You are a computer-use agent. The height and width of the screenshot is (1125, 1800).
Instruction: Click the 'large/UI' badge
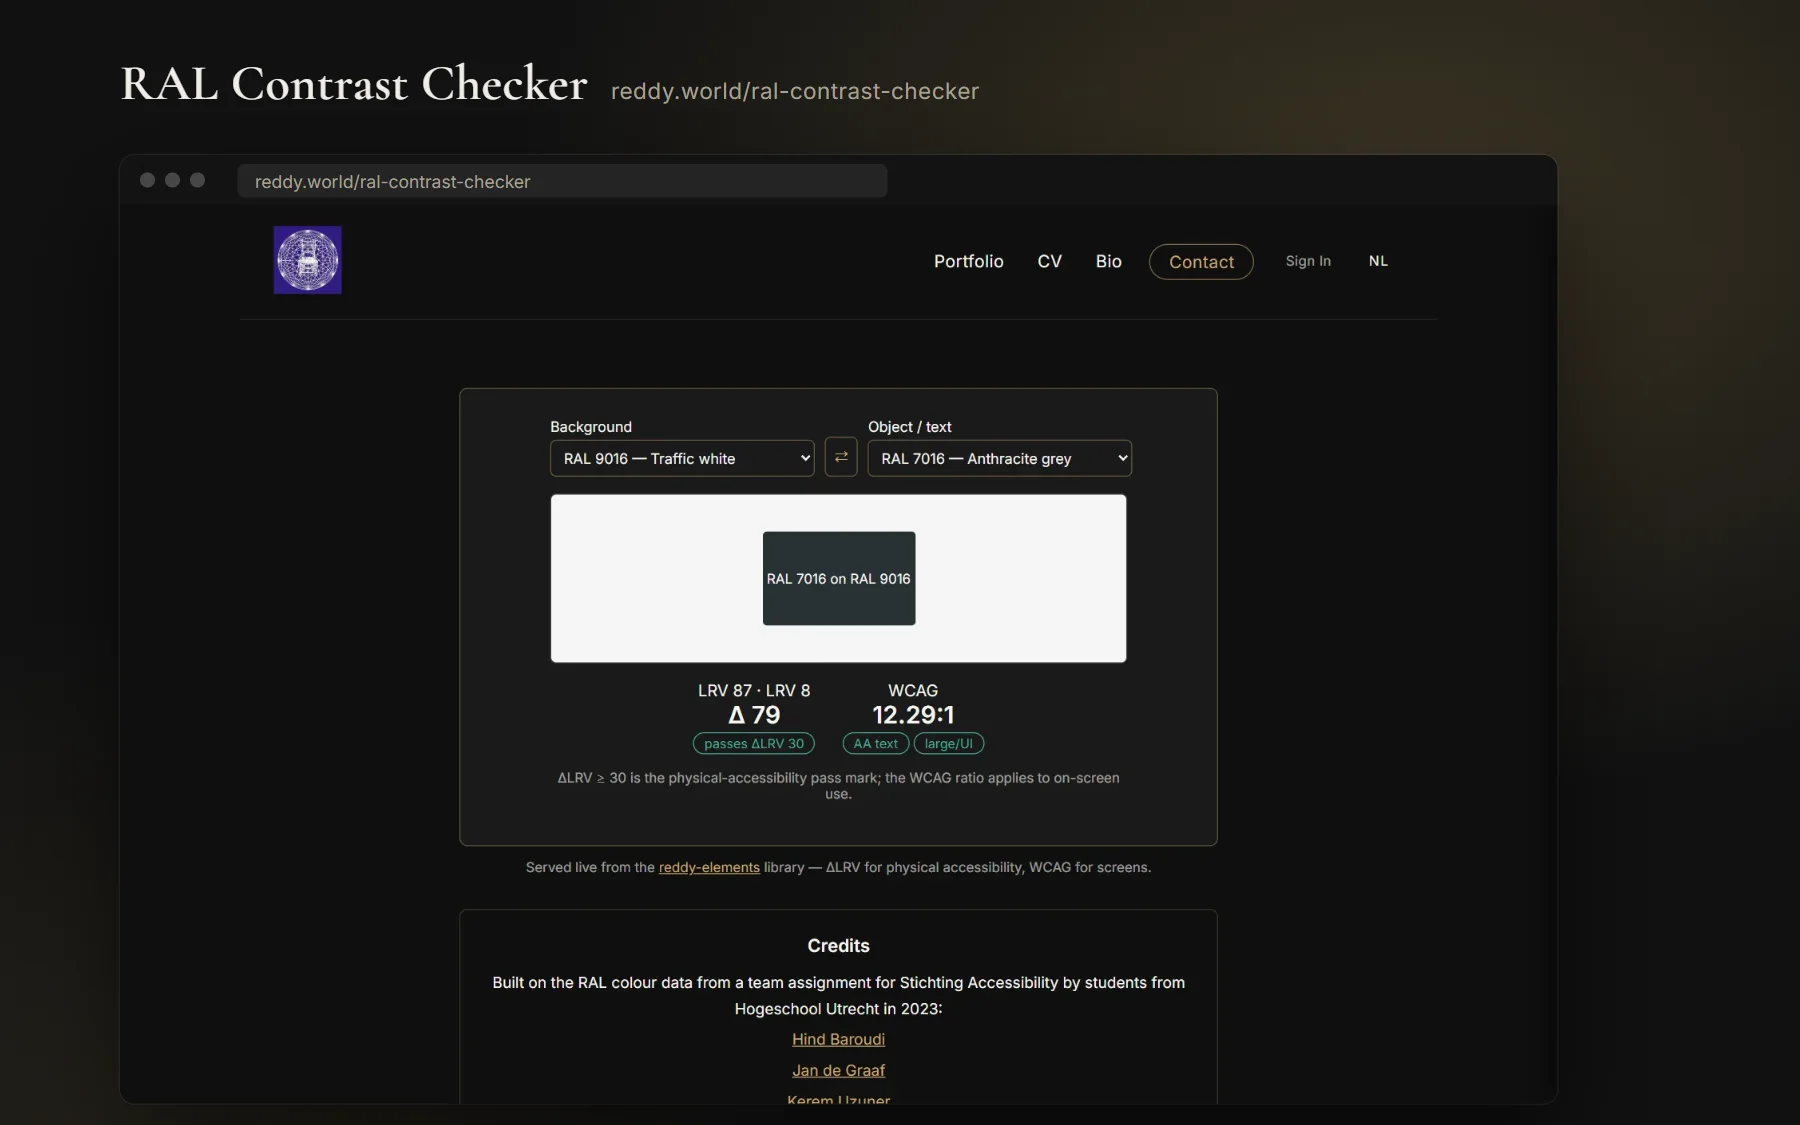click(x=949, y=743)
